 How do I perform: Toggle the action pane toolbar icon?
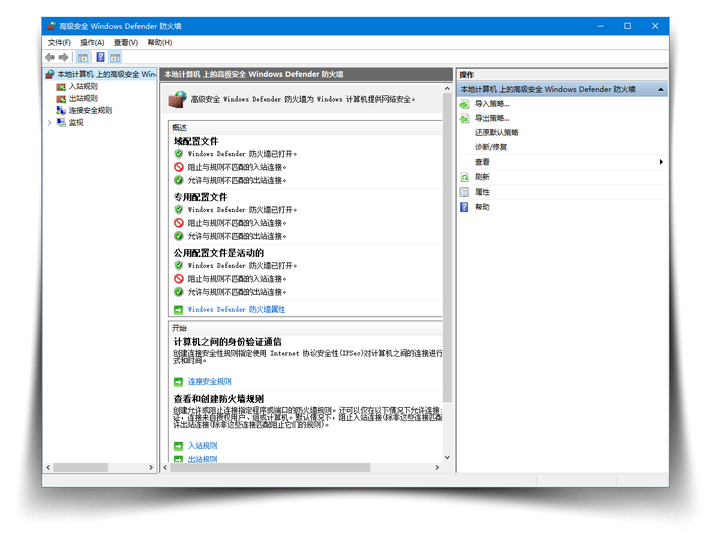[x=115, y=57]
